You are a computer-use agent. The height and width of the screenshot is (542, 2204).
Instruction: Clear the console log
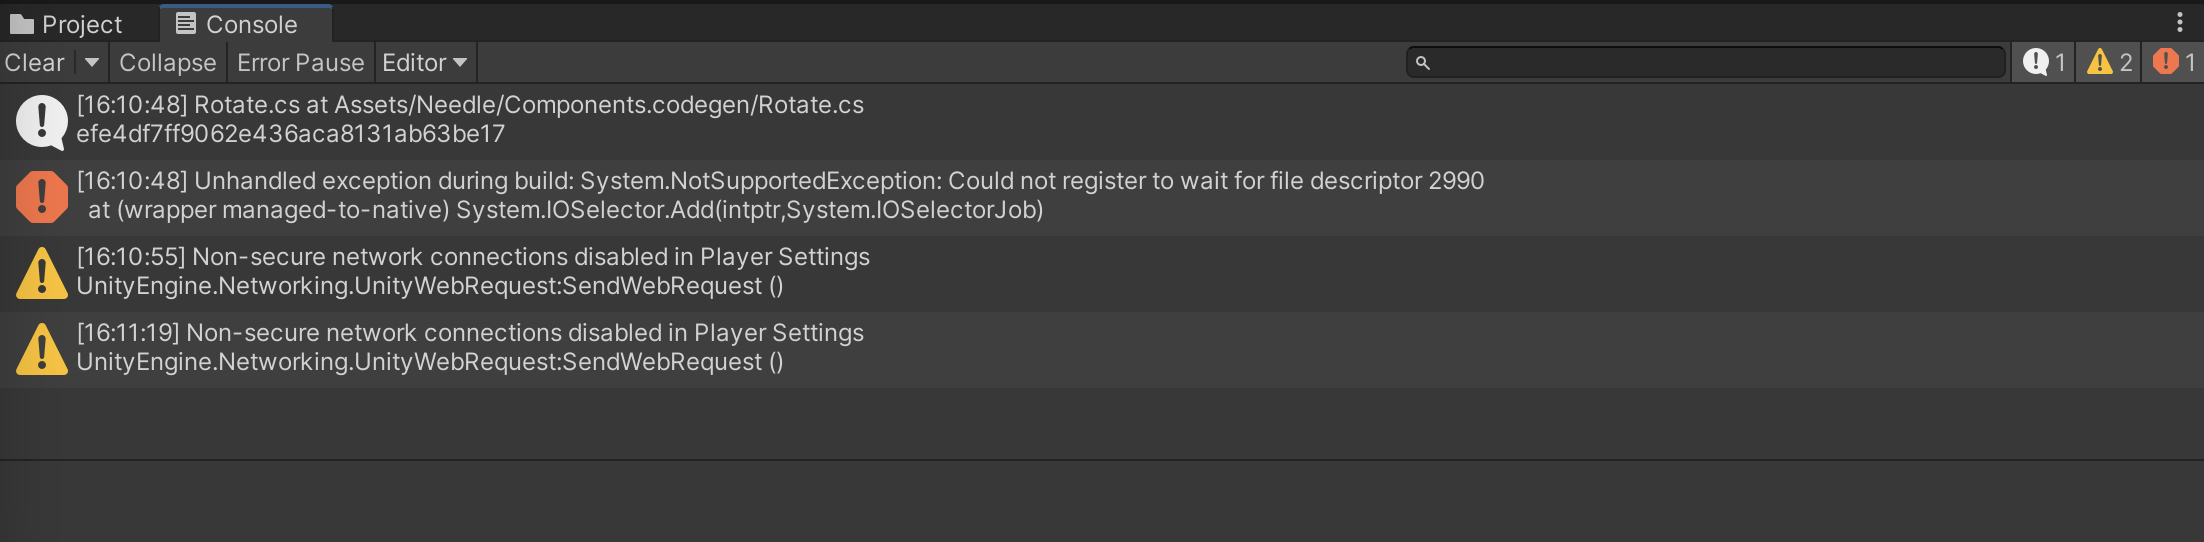pos(35,63)
